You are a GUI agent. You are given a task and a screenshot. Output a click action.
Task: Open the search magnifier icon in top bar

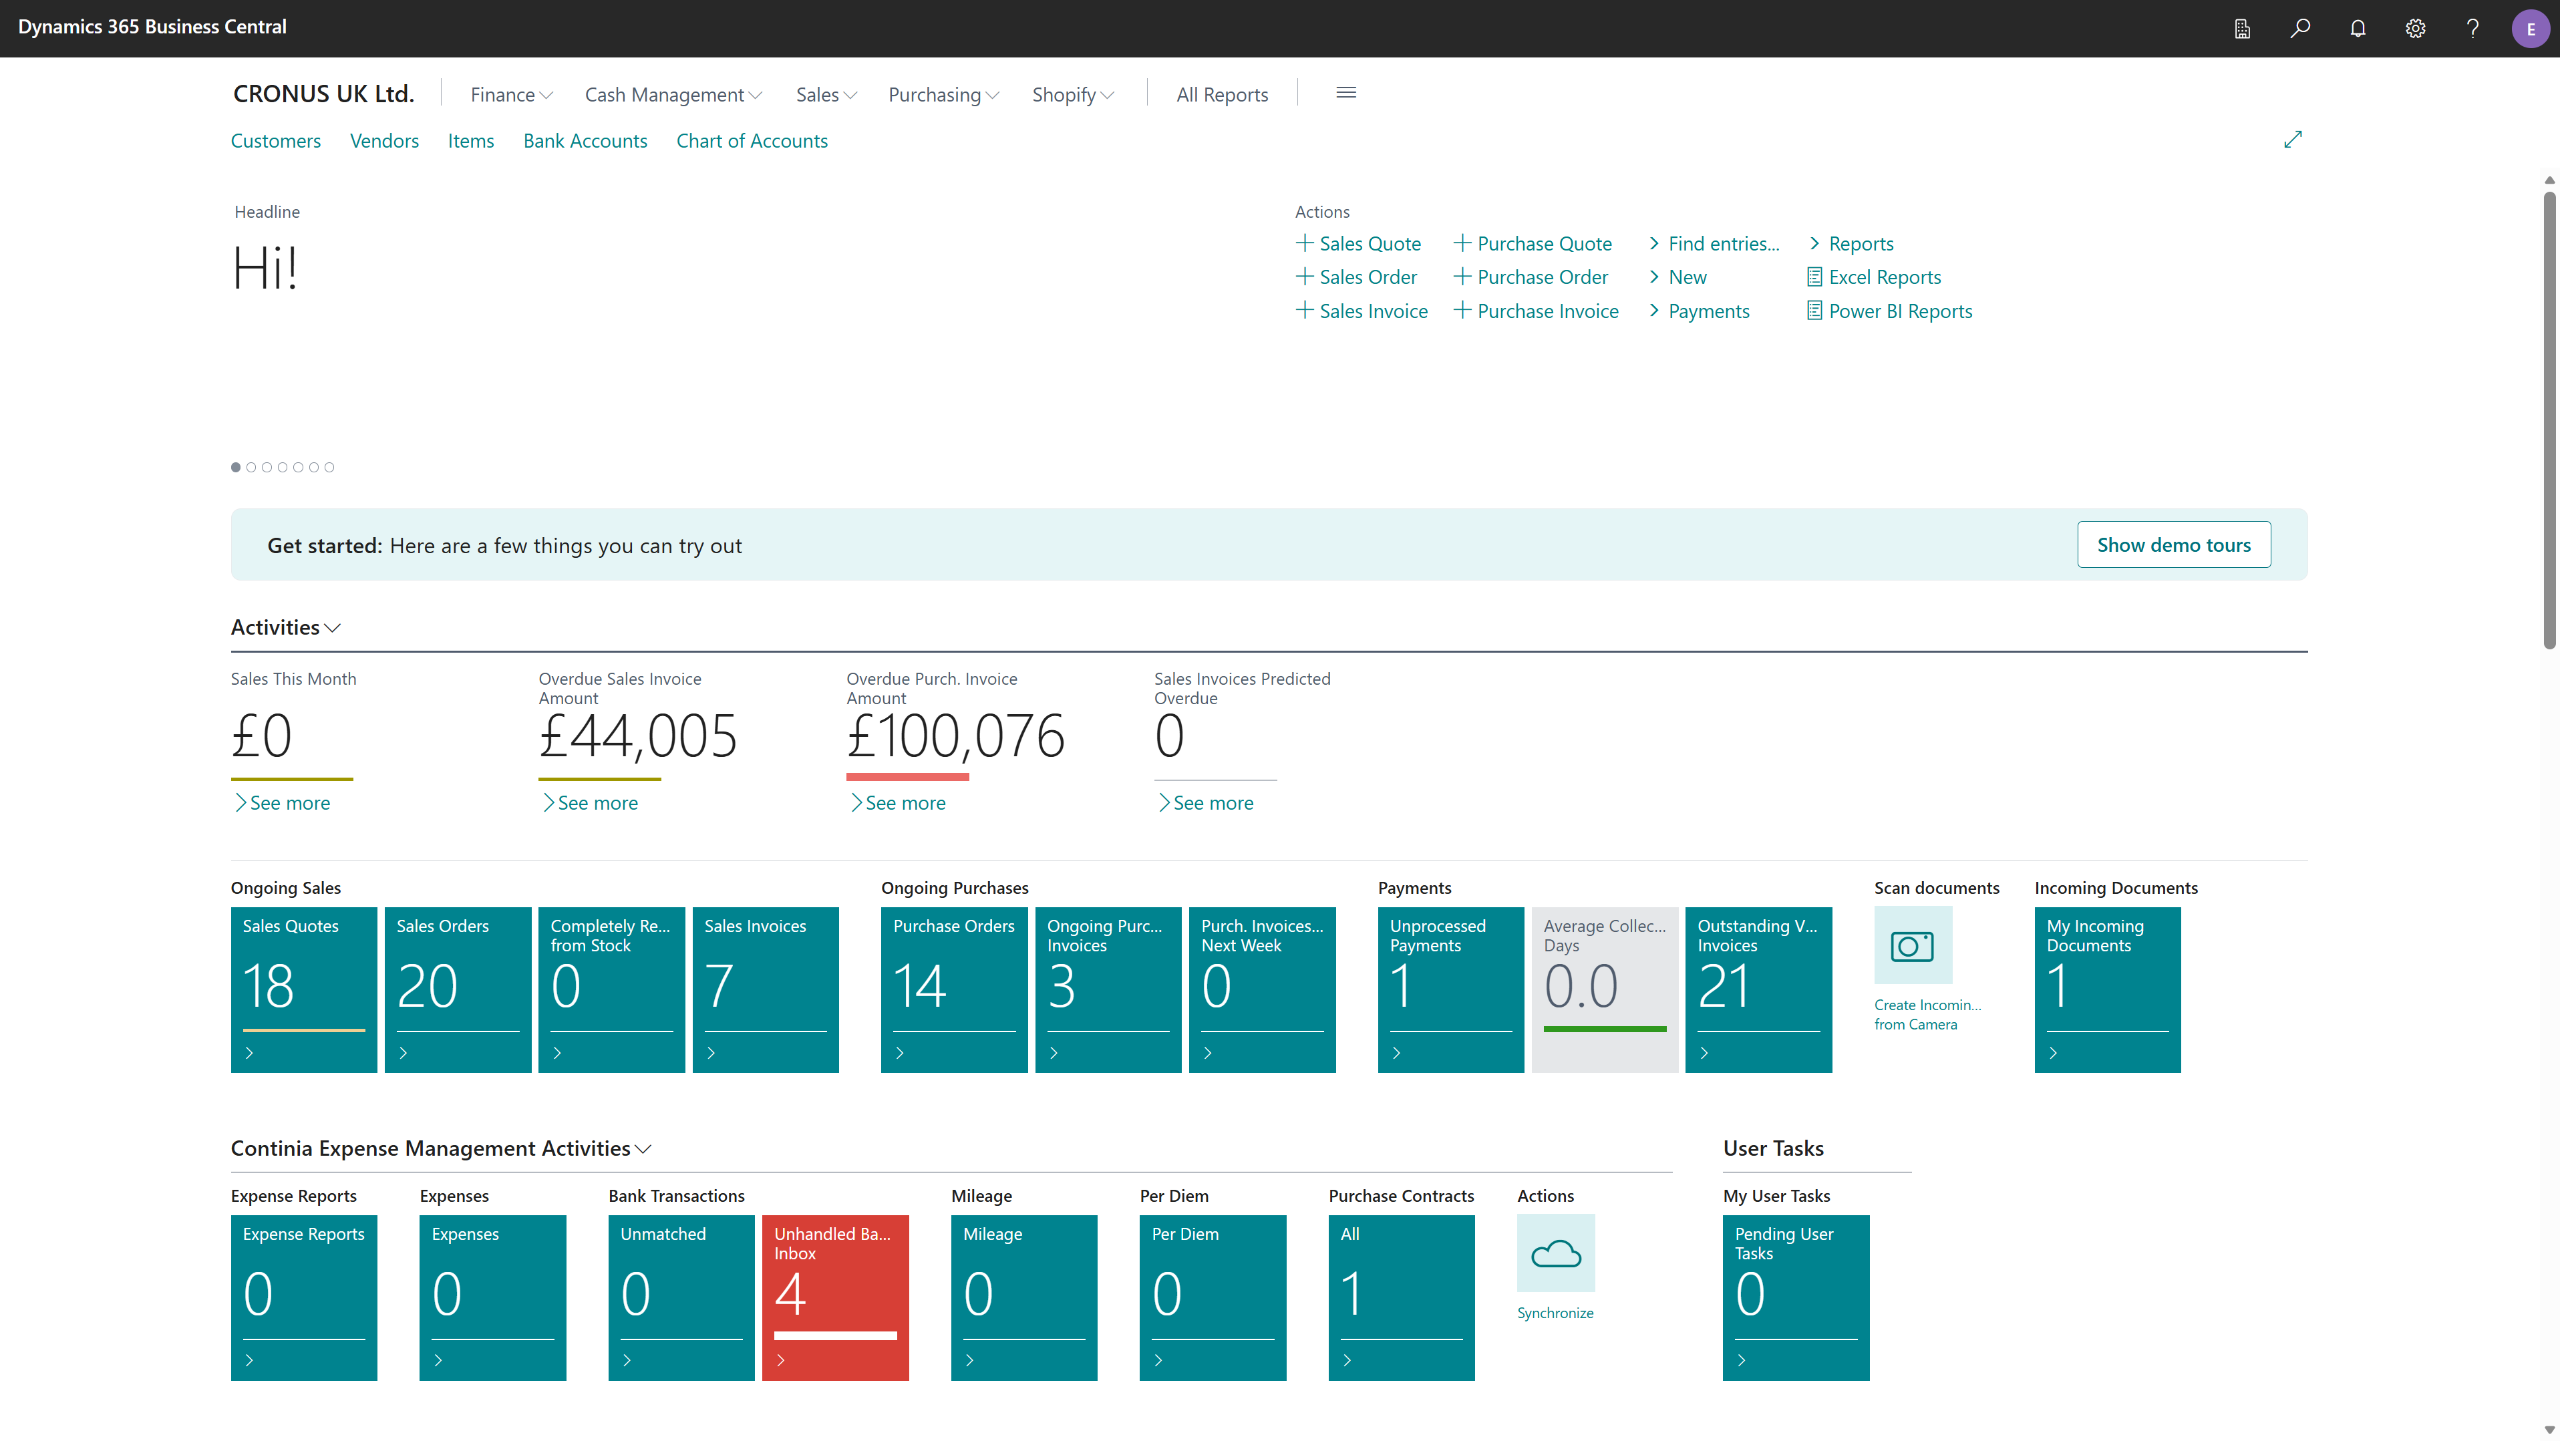click(2300, 28)
